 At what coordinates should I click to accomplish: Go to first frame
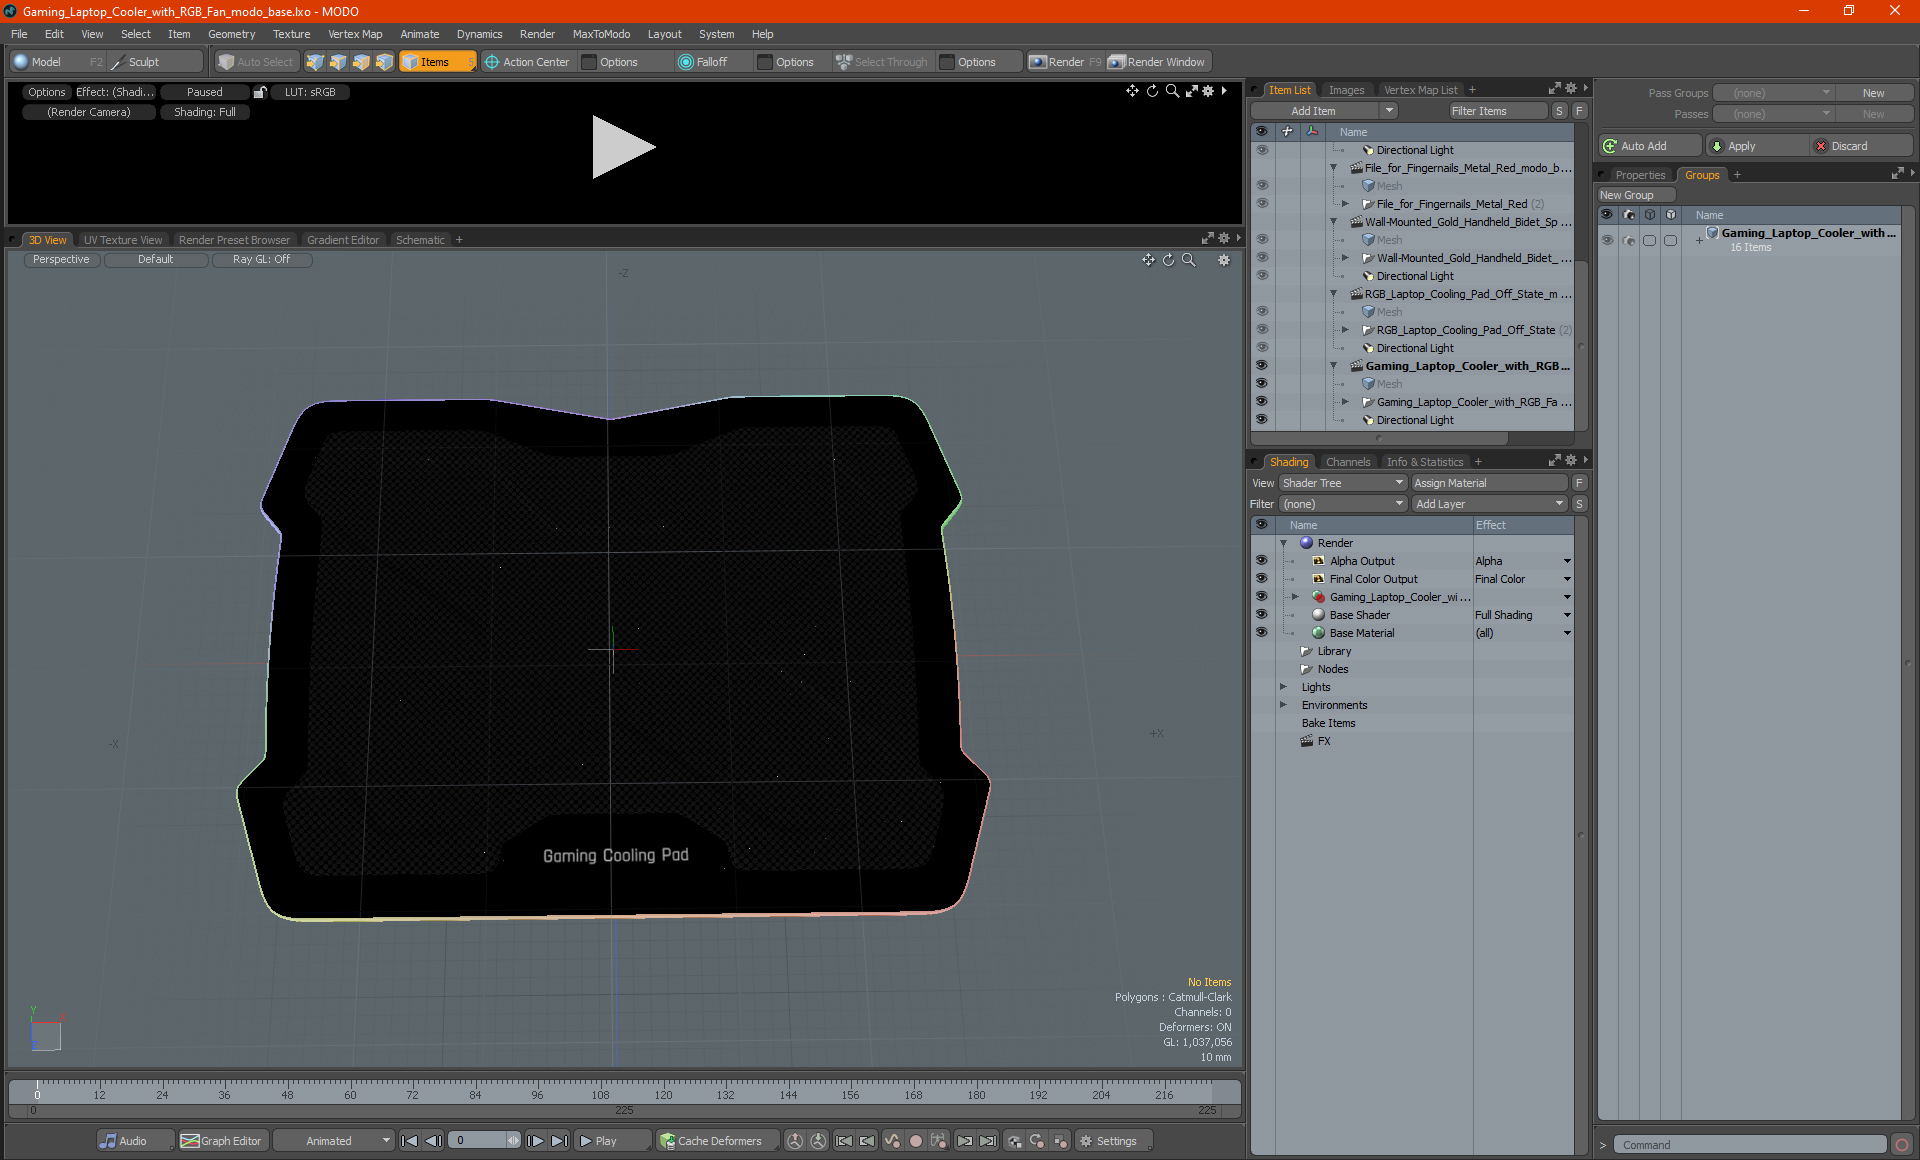pyautogui.click(x=409, y=1141)
